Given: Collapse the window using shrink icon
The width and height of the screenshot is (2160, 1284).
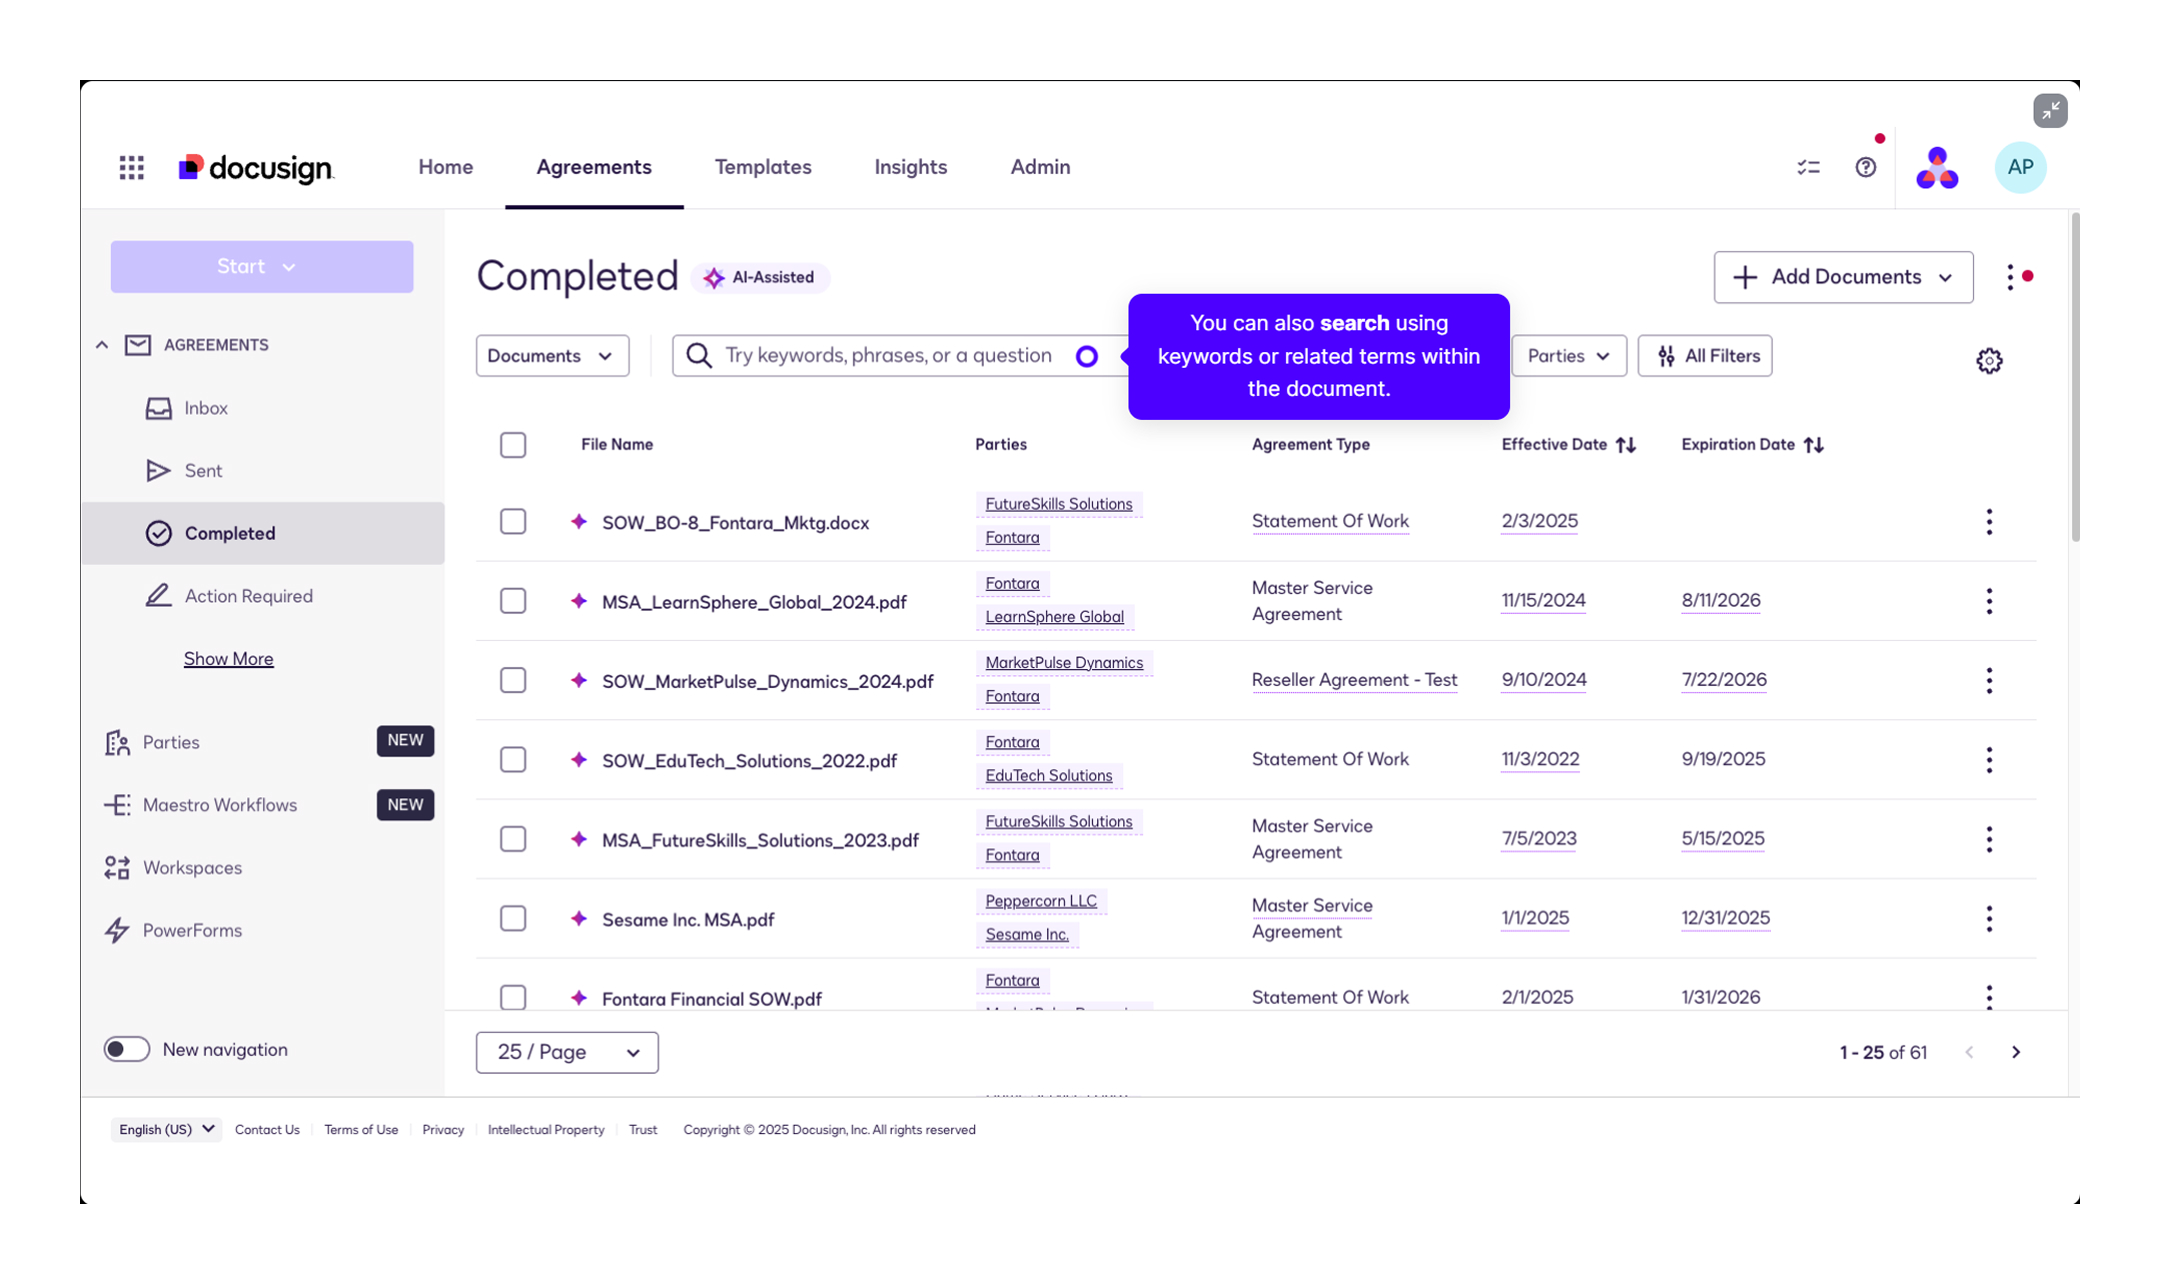Looking at the screenshot, I should [2050, 110].
